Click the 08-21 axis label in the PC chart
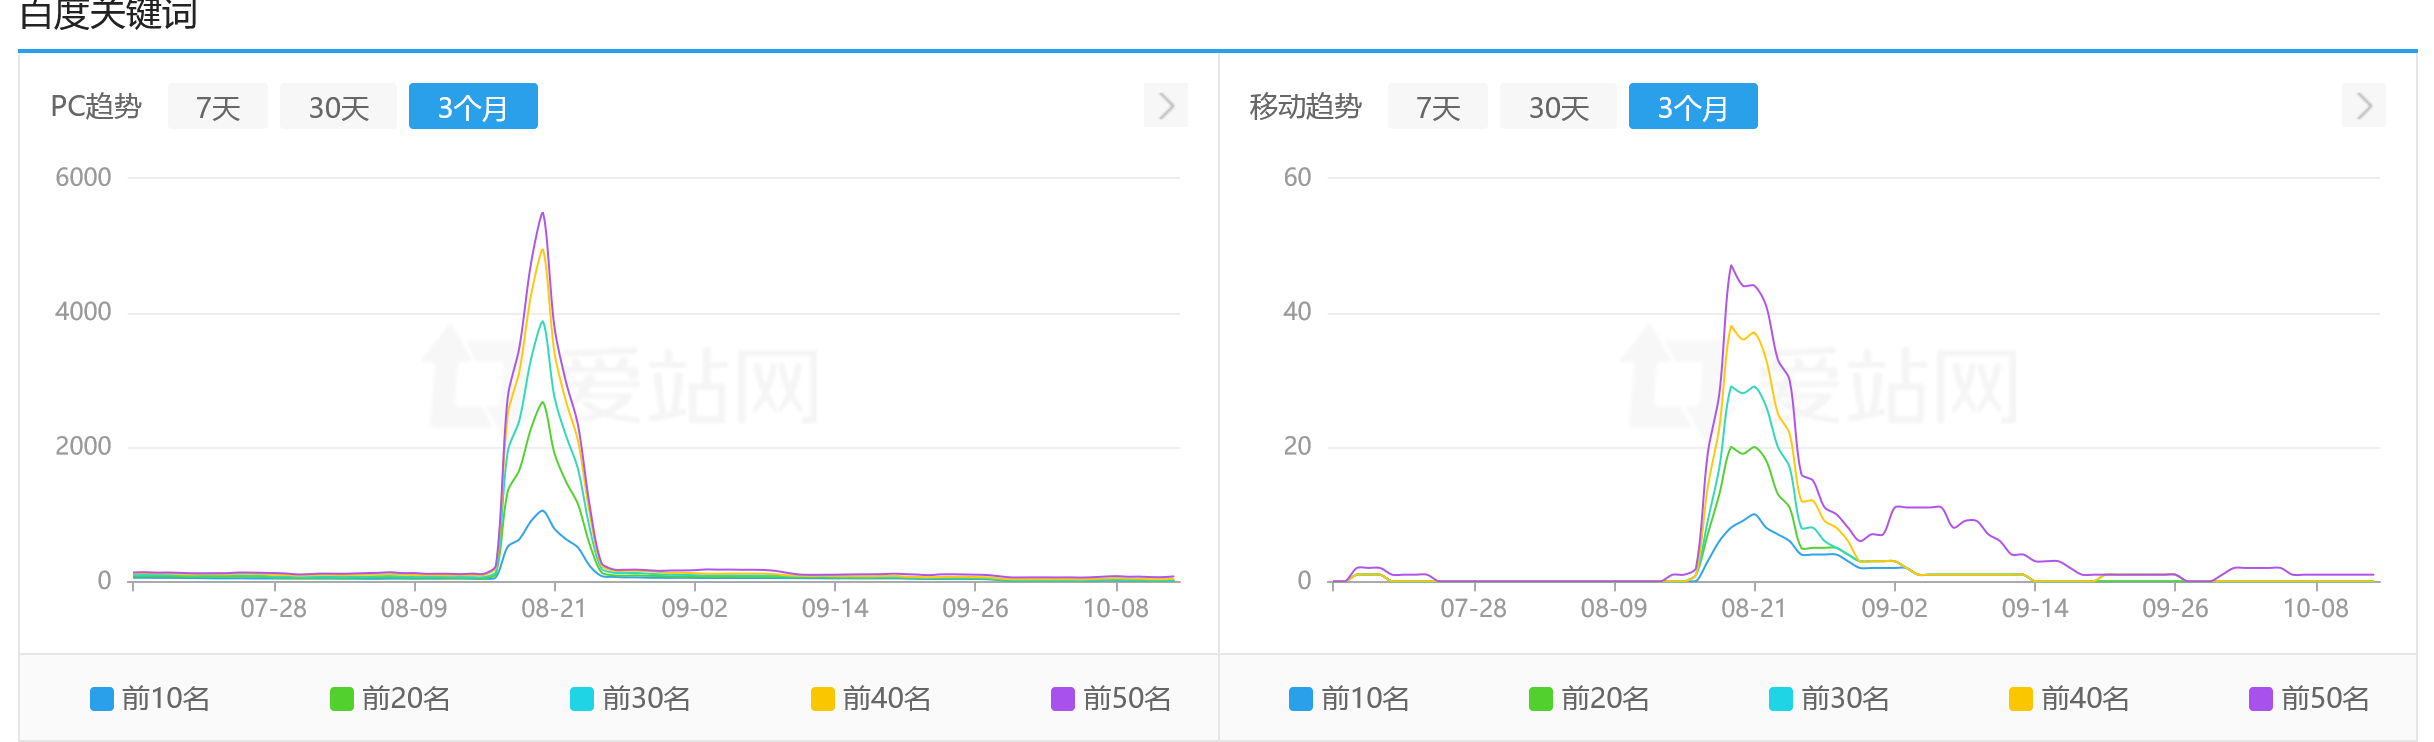This screenshot has height=742, width=2434. click(554, 608)
